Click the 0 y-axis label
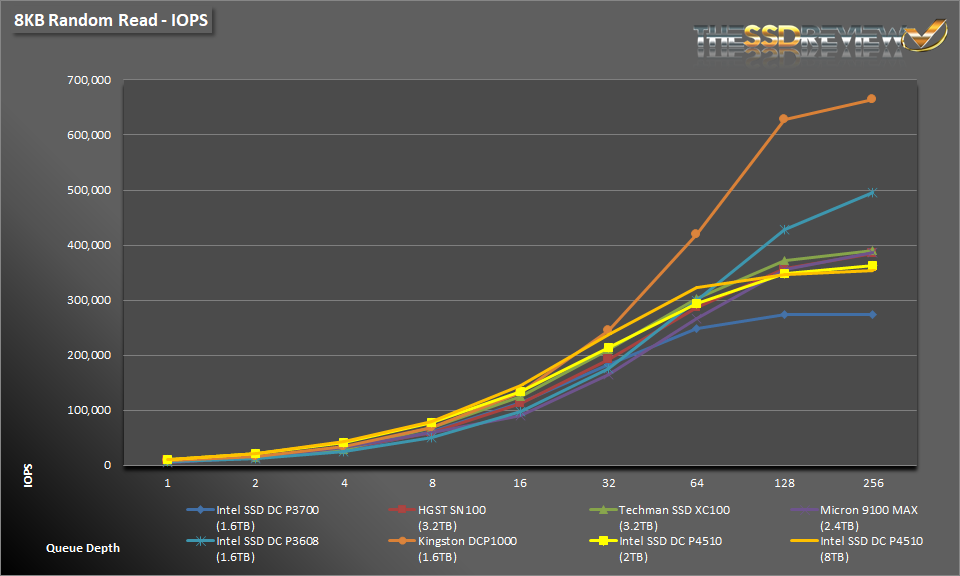This screenshot has height=576, width=960. pyautogui.click(x=108, y=465)
